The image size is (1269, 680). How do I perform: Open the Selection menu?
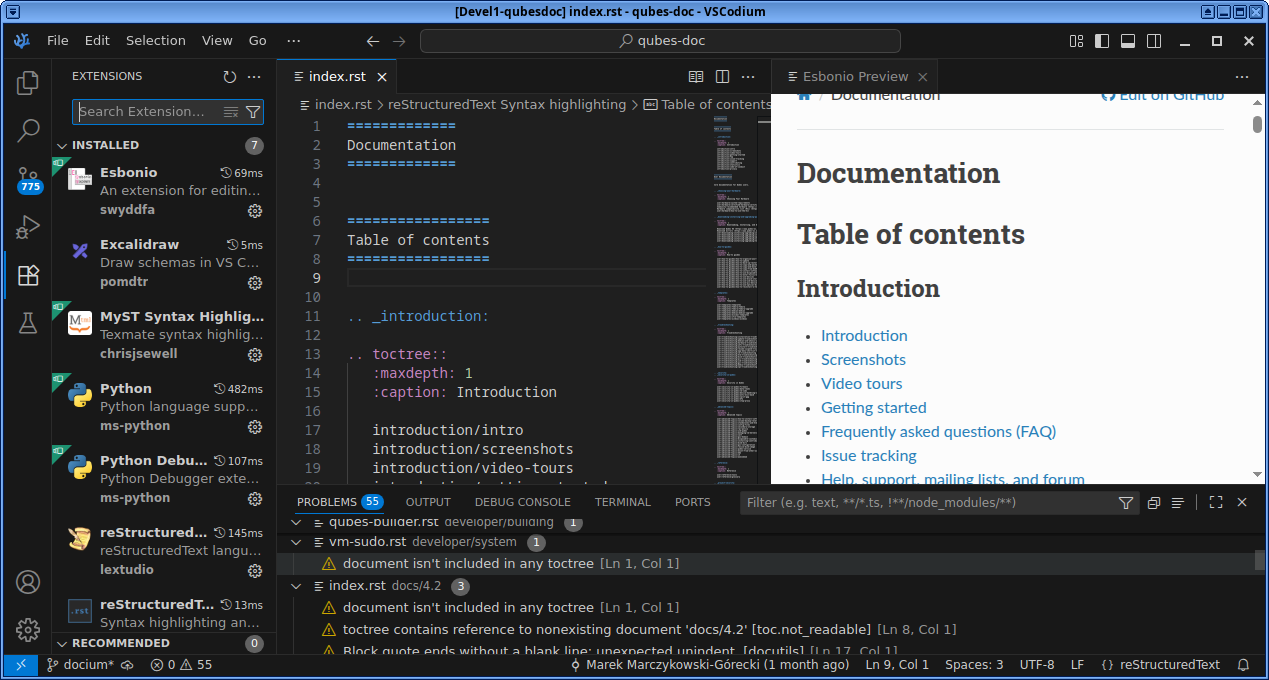point(155,41)
